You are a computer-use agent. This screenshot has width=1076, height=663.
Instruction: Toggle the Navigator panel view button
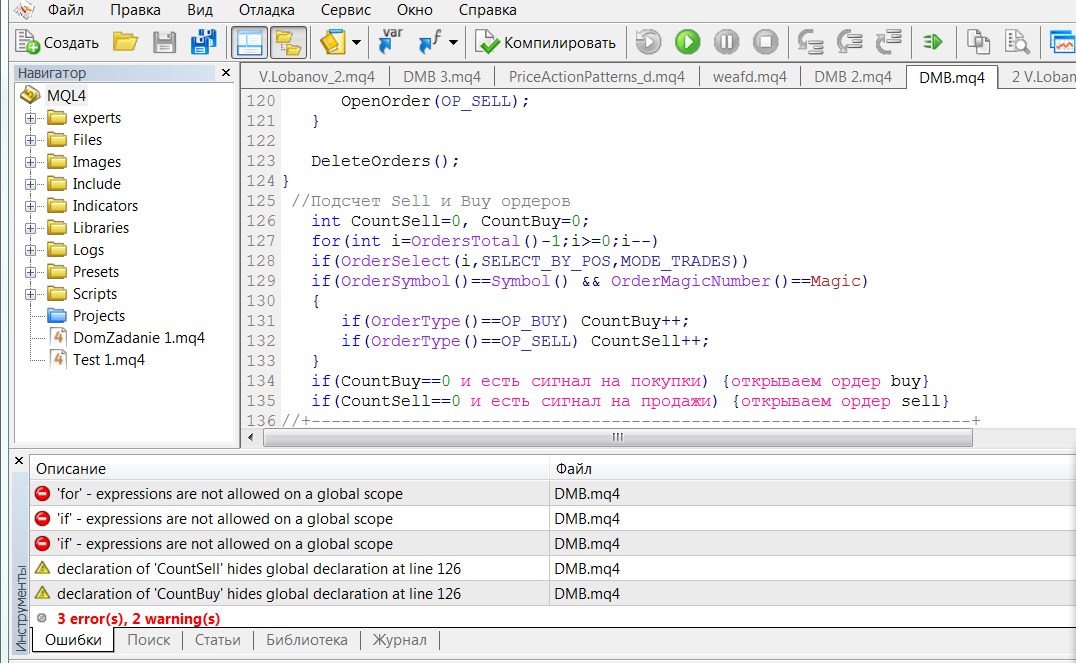pyautogui.click(x=249, y=43)
